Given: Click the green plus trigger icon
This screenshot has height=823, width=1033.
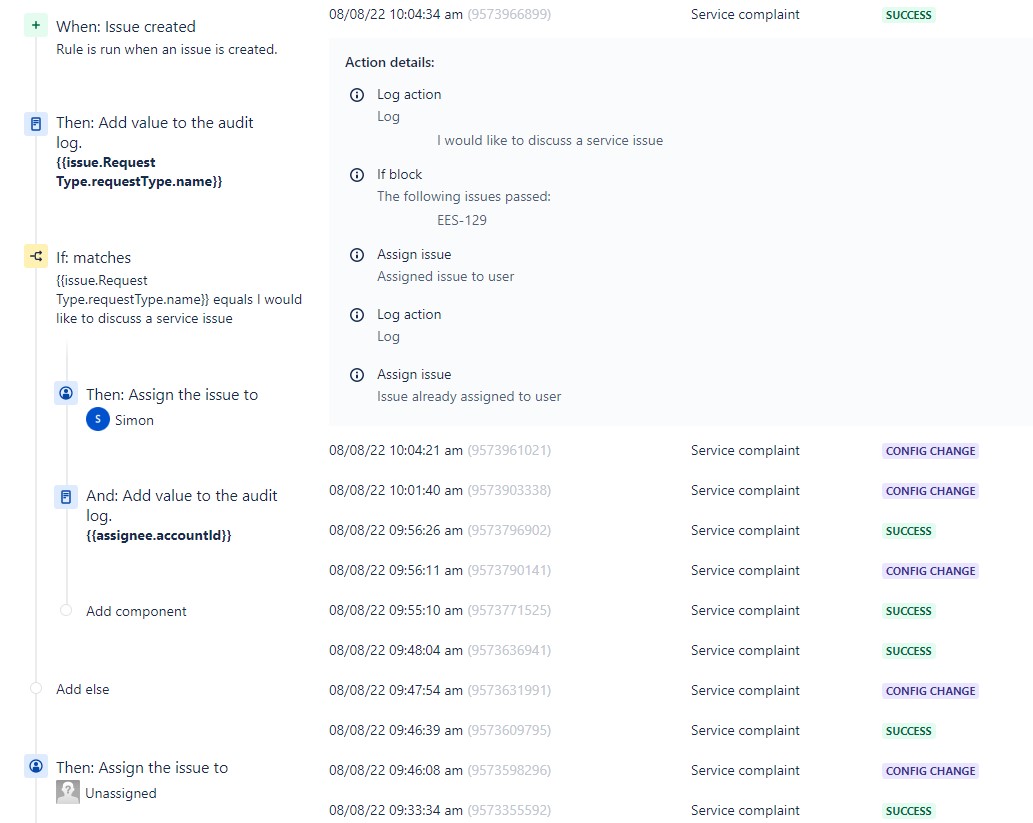Looking at the screenshot, I should [36, 26].
